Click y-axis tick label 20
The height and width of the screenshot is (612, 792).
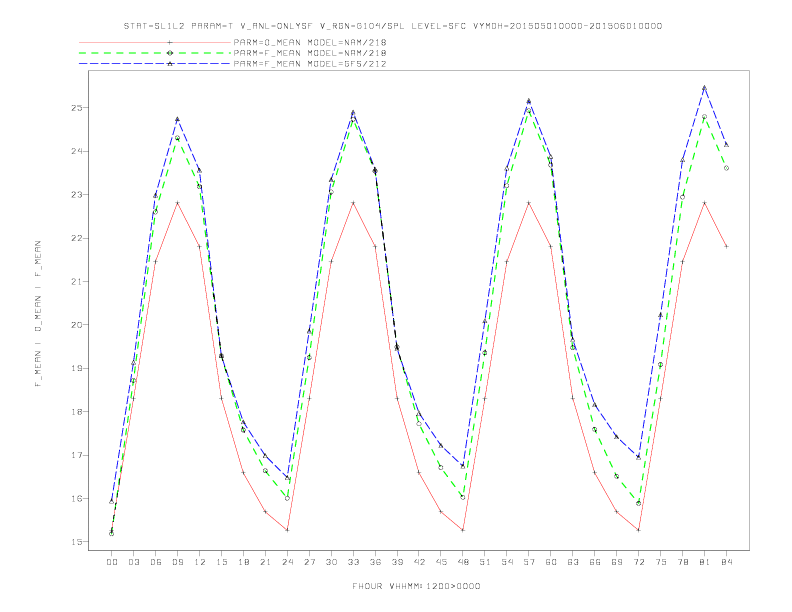tap(76, 325)
